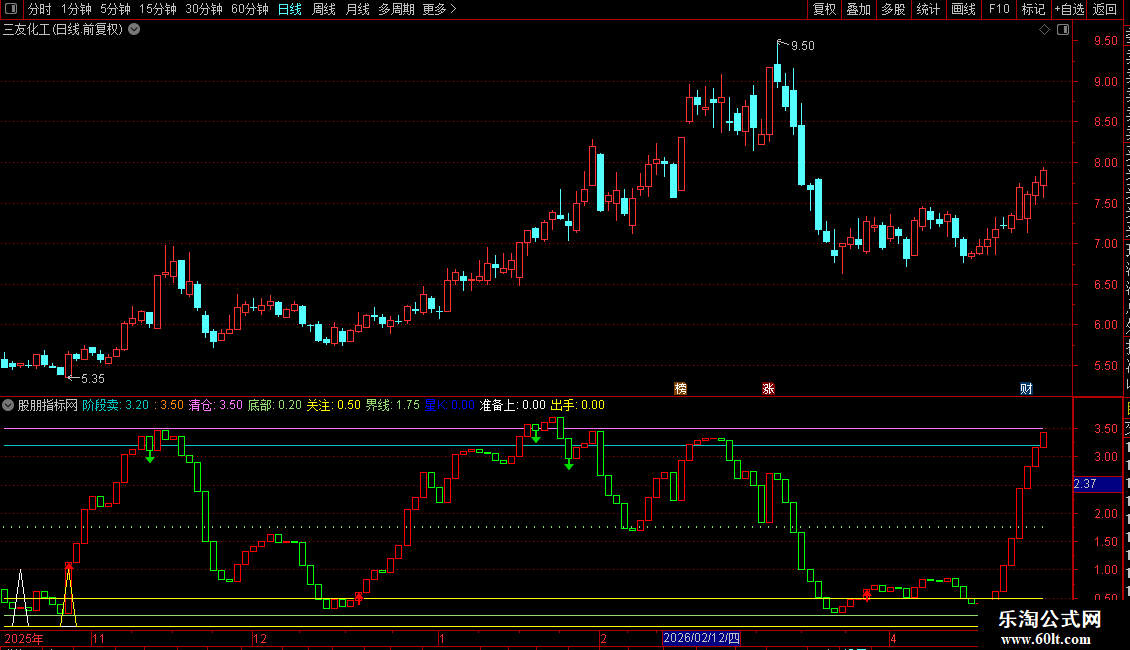Click the 出手: 0.00 indicator value

pyautogui.click(x=577, y=405)
